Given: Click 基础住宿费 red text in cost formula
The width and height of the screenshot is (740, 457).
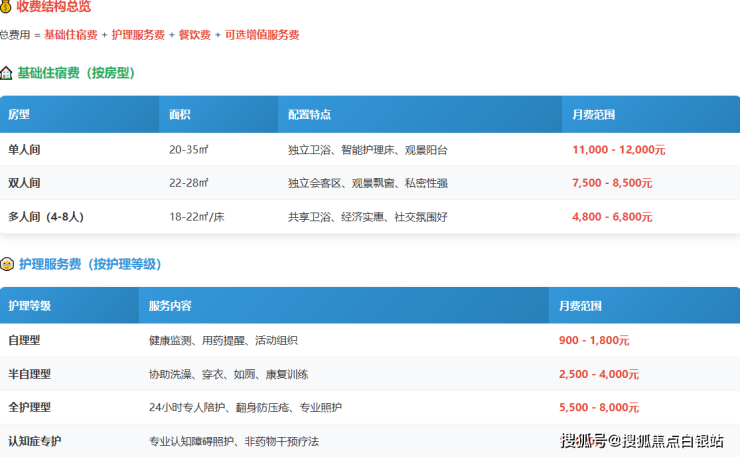Looking at the screenshot, I should coord(71,35).
